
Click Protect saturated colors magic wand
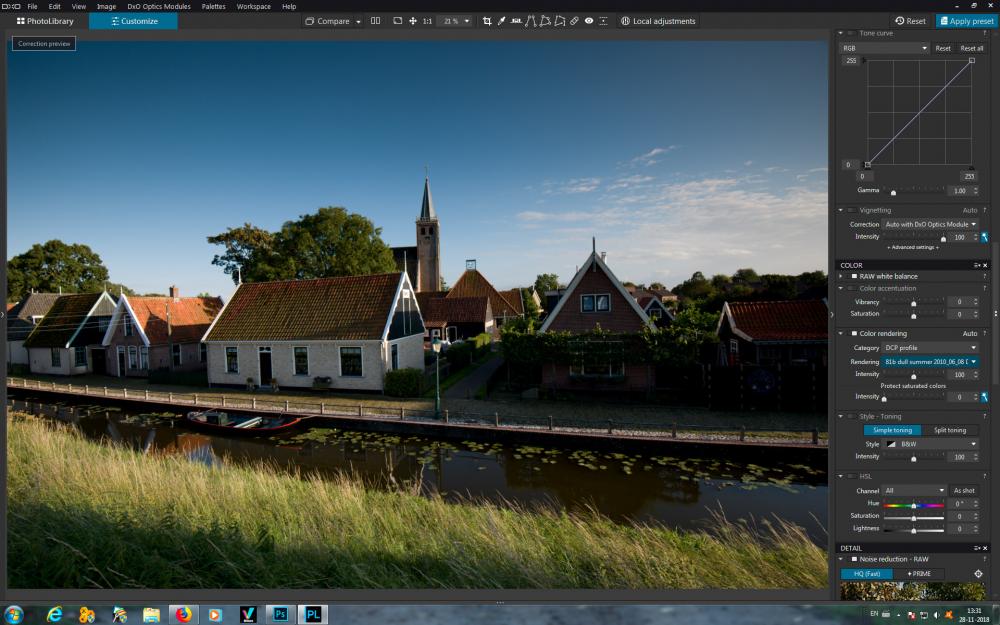(985, 397)
